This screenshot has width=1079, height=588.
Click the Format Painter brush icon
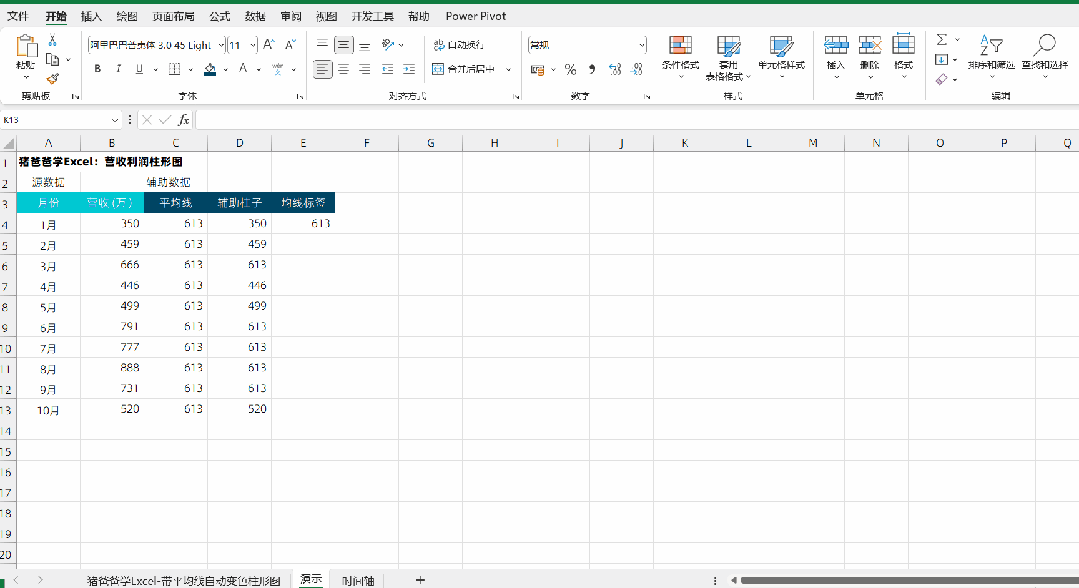click(52, 79)
